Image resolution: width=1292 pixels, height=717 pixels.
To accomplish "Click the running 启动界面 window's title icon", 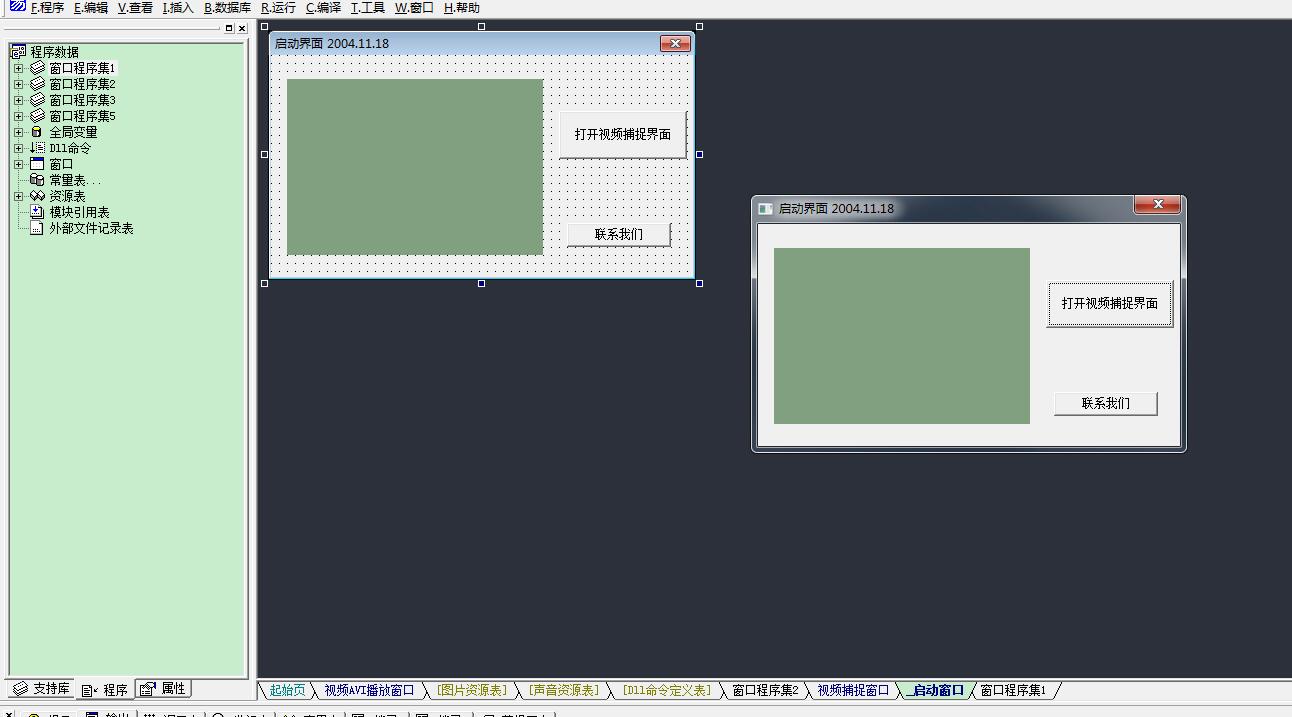I will point(766,209).
